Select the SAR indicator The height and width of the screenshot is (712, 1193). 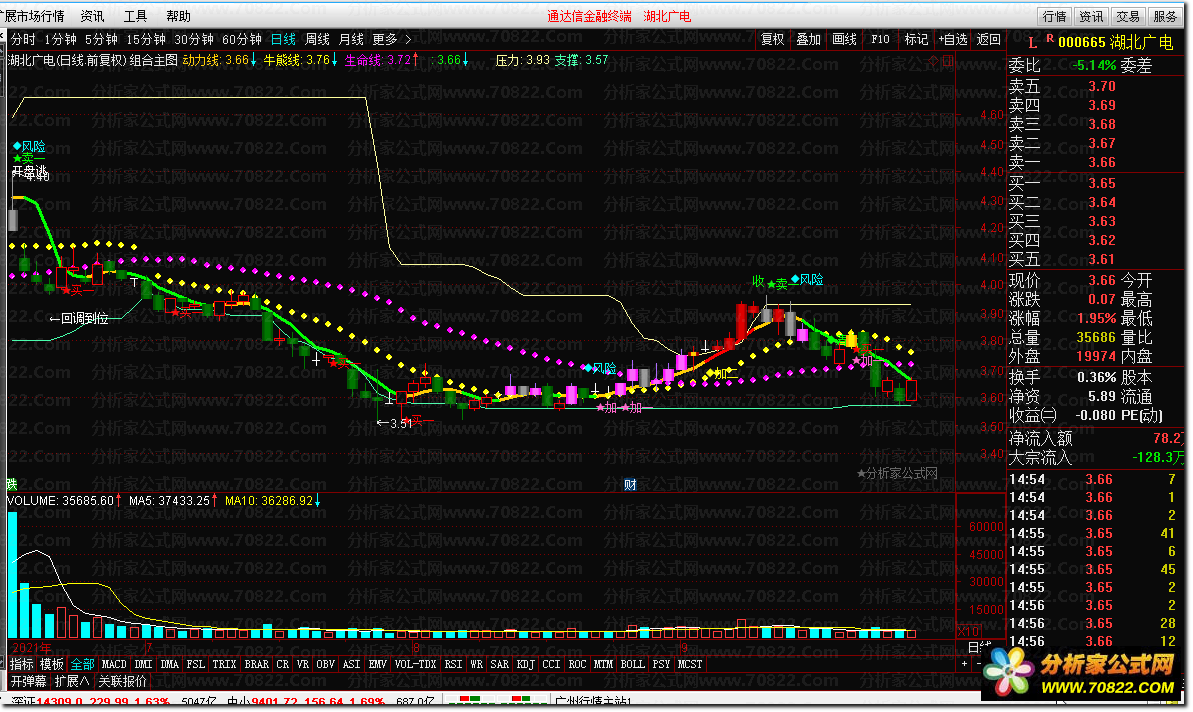pyautogui.click(x=500, y=664)
